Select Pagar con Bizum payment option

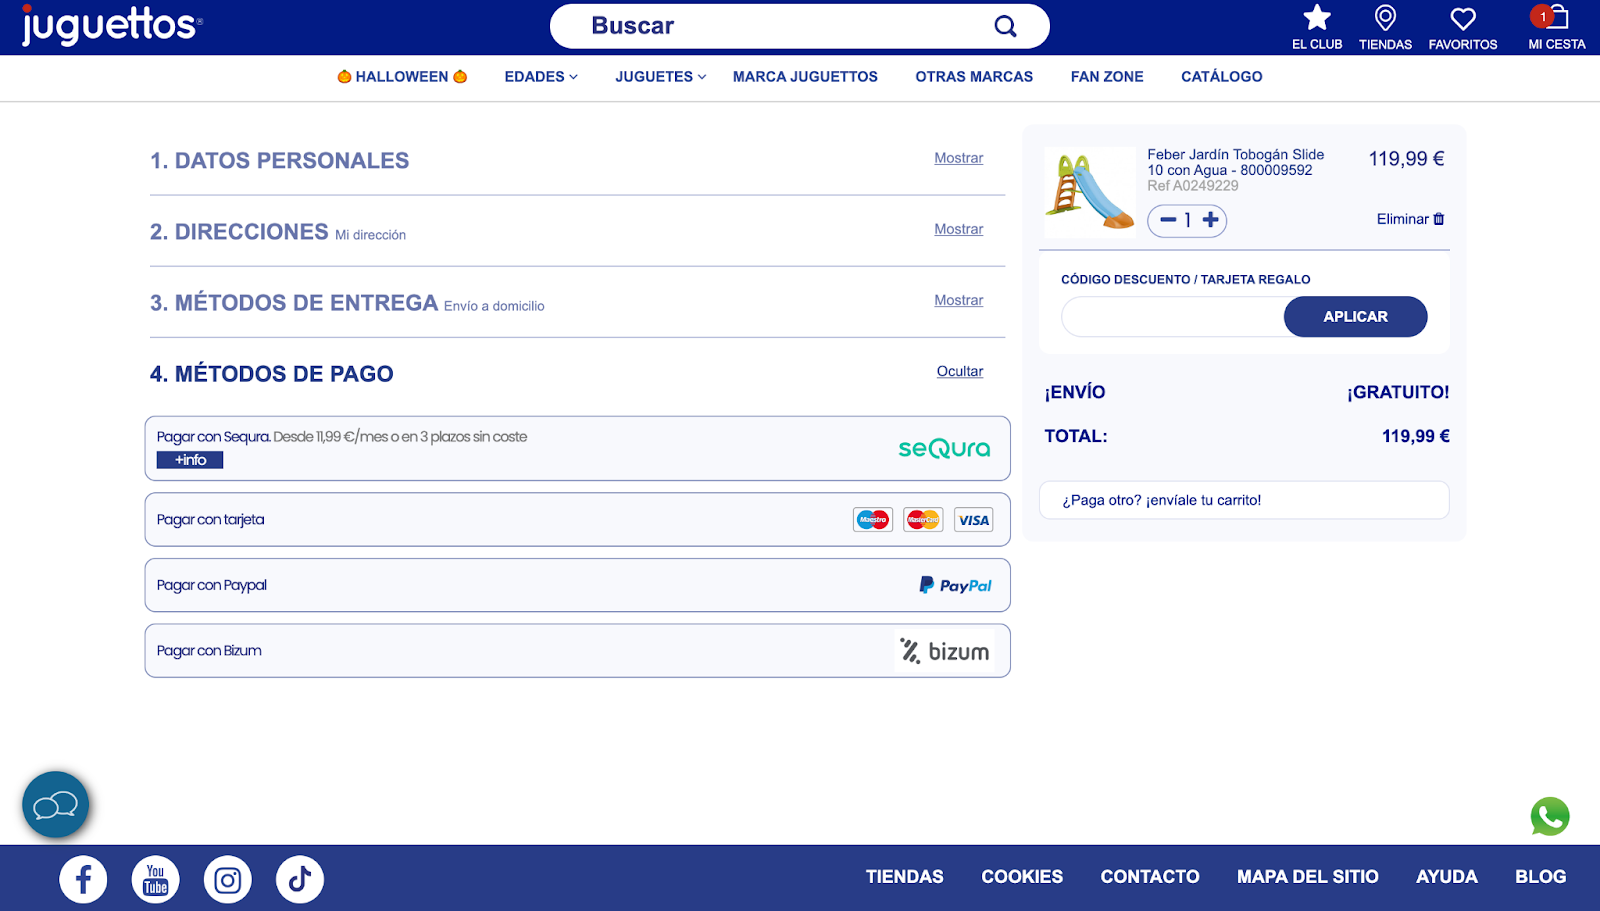point(577,651)
